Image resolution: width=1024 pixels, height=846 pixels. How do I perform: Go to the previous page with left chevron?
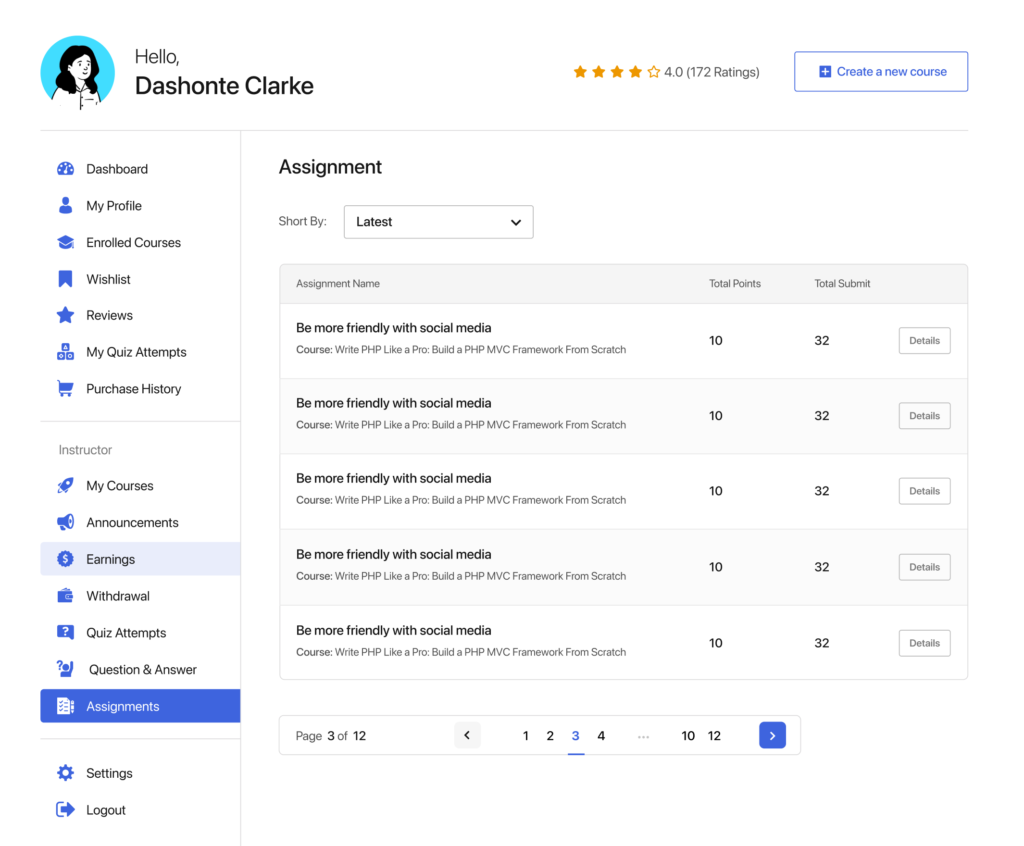pyautogui.click(x=467, y=735)
